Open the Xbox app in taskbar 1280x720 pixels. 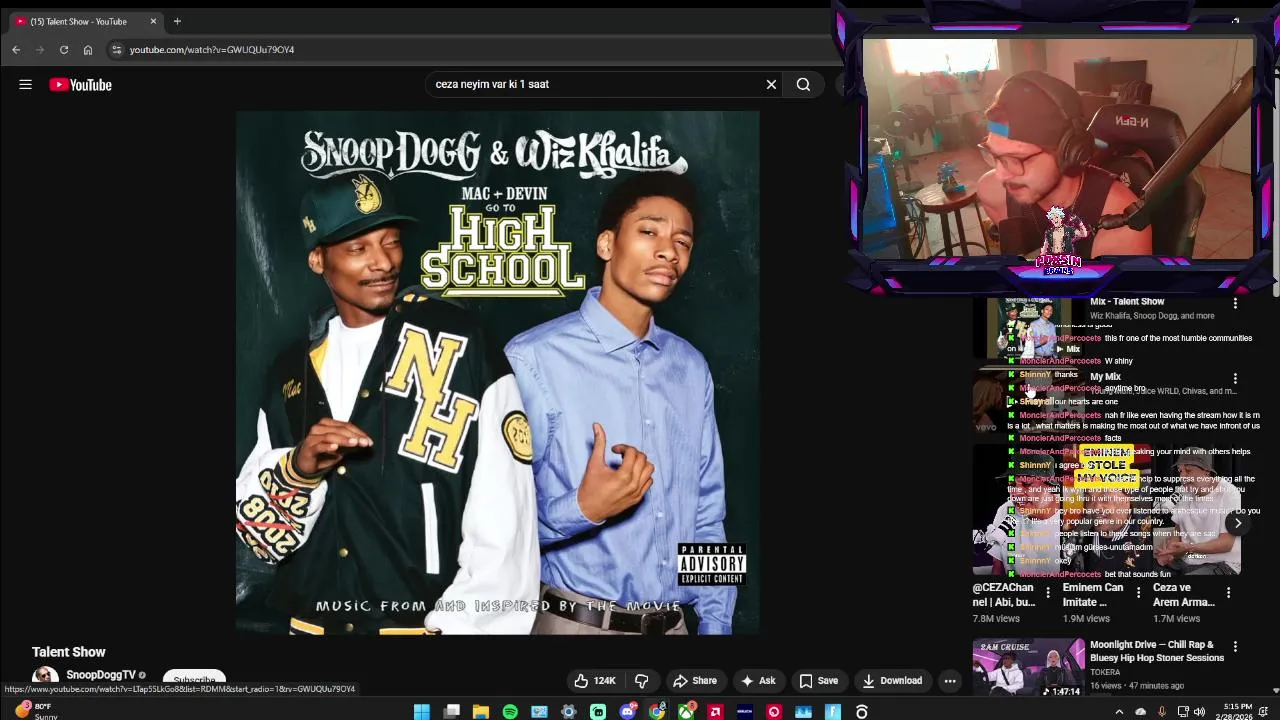click(686, 712)
